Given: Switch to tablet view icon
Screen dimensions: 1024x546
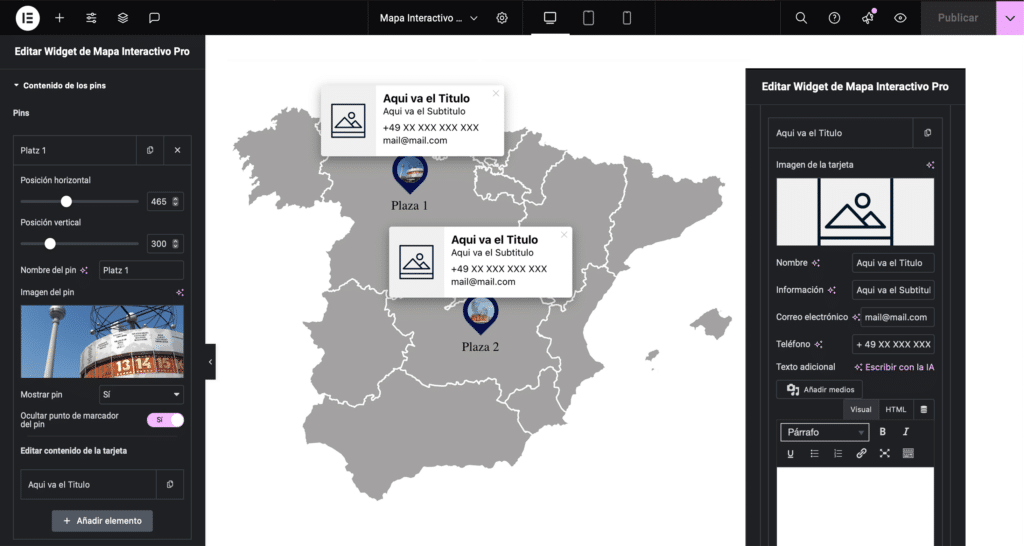Looking at the screenshot, I should pos(588,18).
